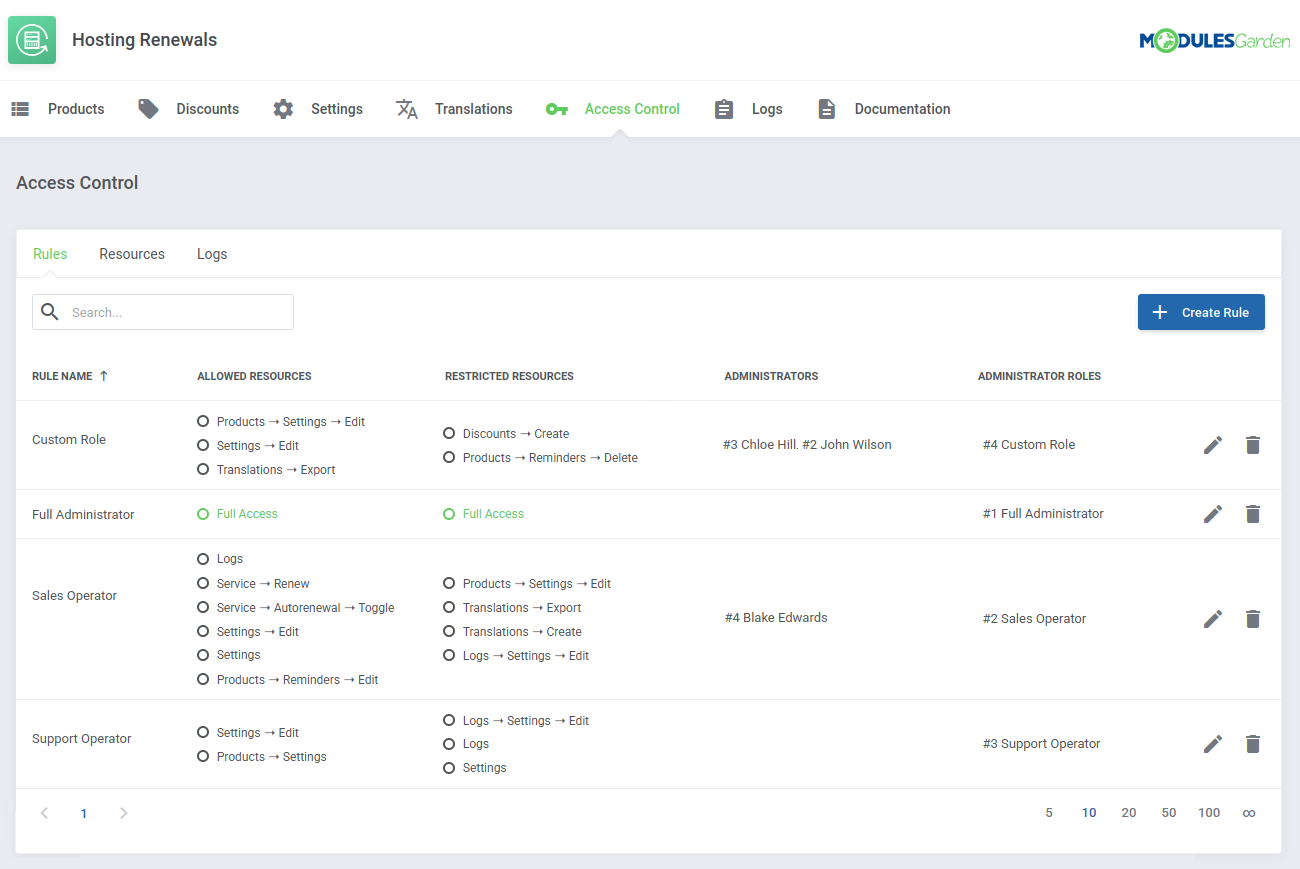Click the Discounts tag icon
Screen dimensions: 1300x869
pos(148,109)
